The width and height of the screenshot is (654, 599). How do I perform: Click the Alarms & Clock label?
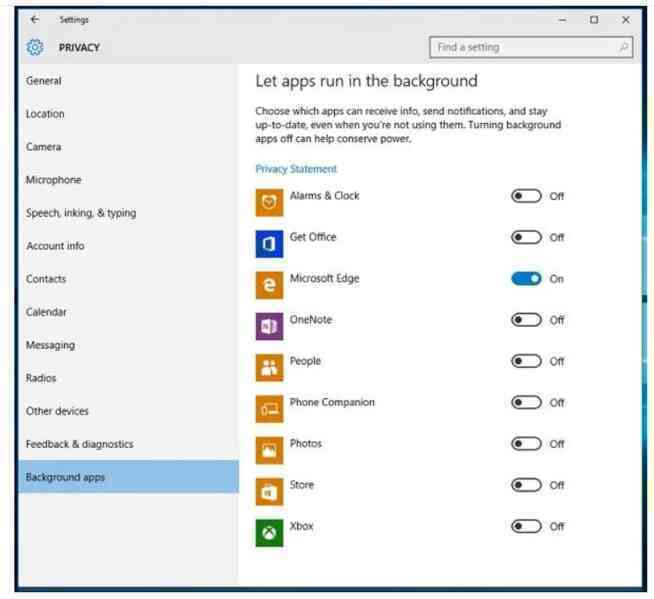[x=324, y=196]
